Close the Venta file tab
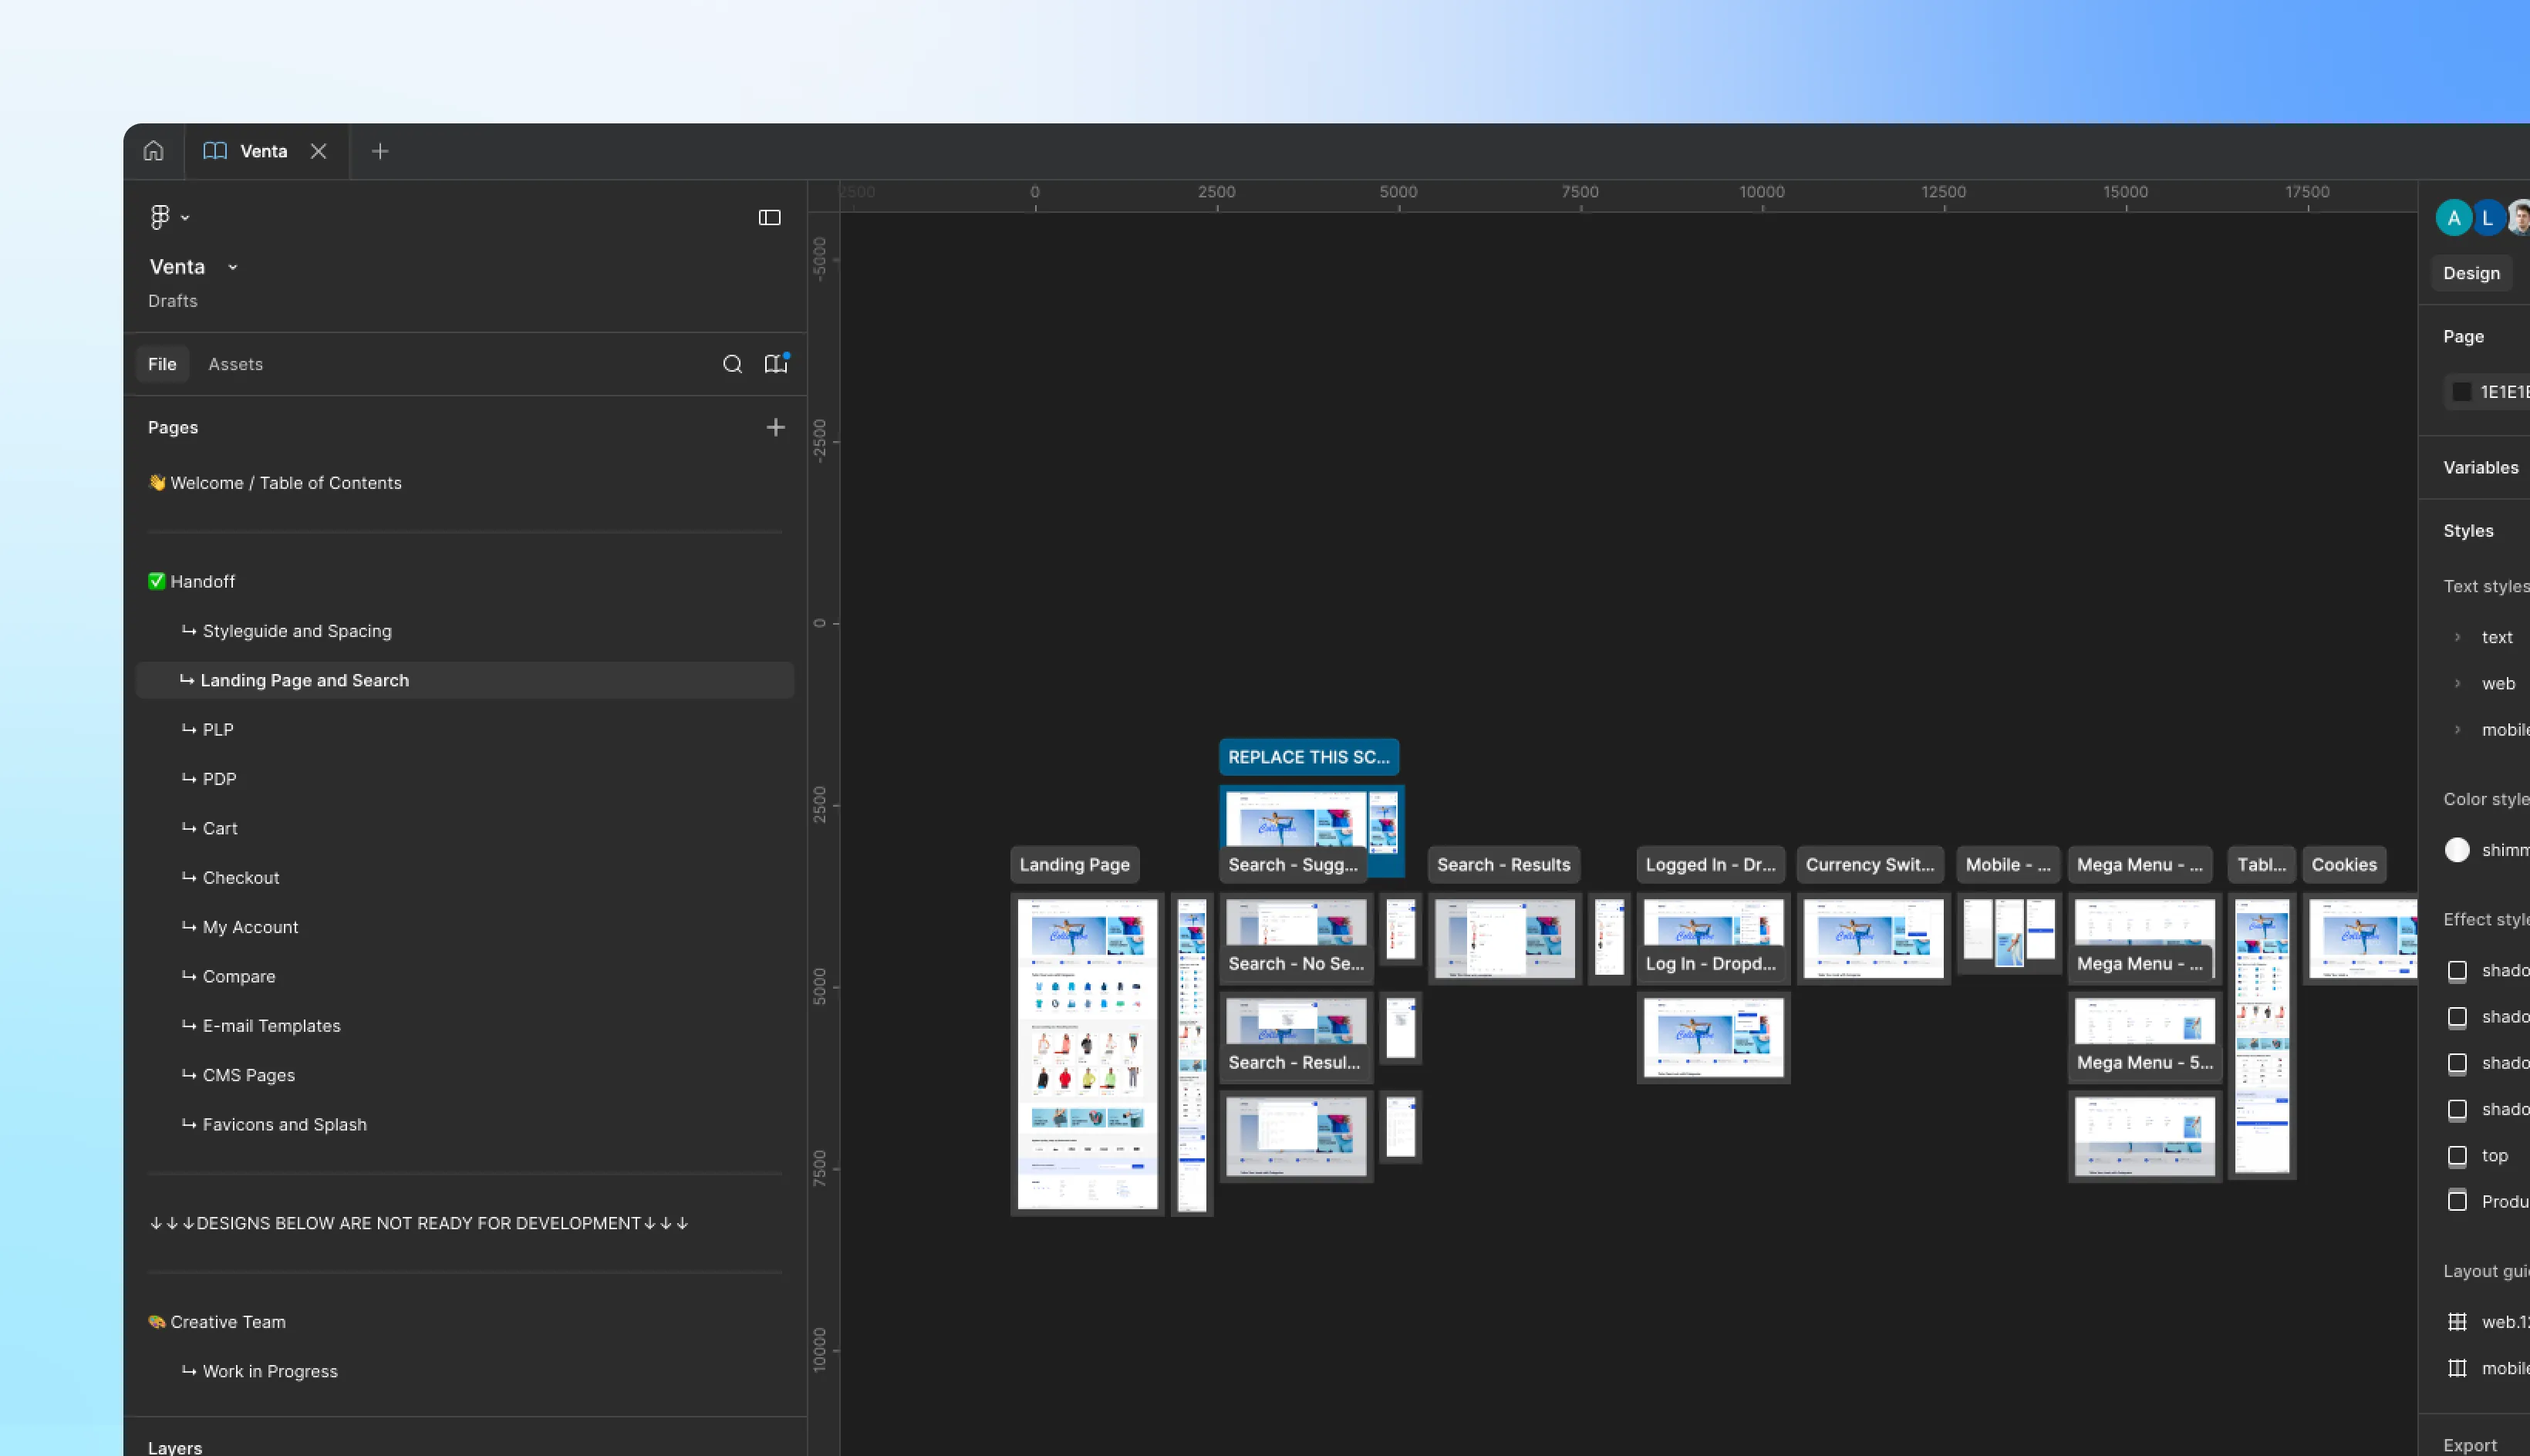This screenshot has height=1456, width=2530. click(318, 151)
